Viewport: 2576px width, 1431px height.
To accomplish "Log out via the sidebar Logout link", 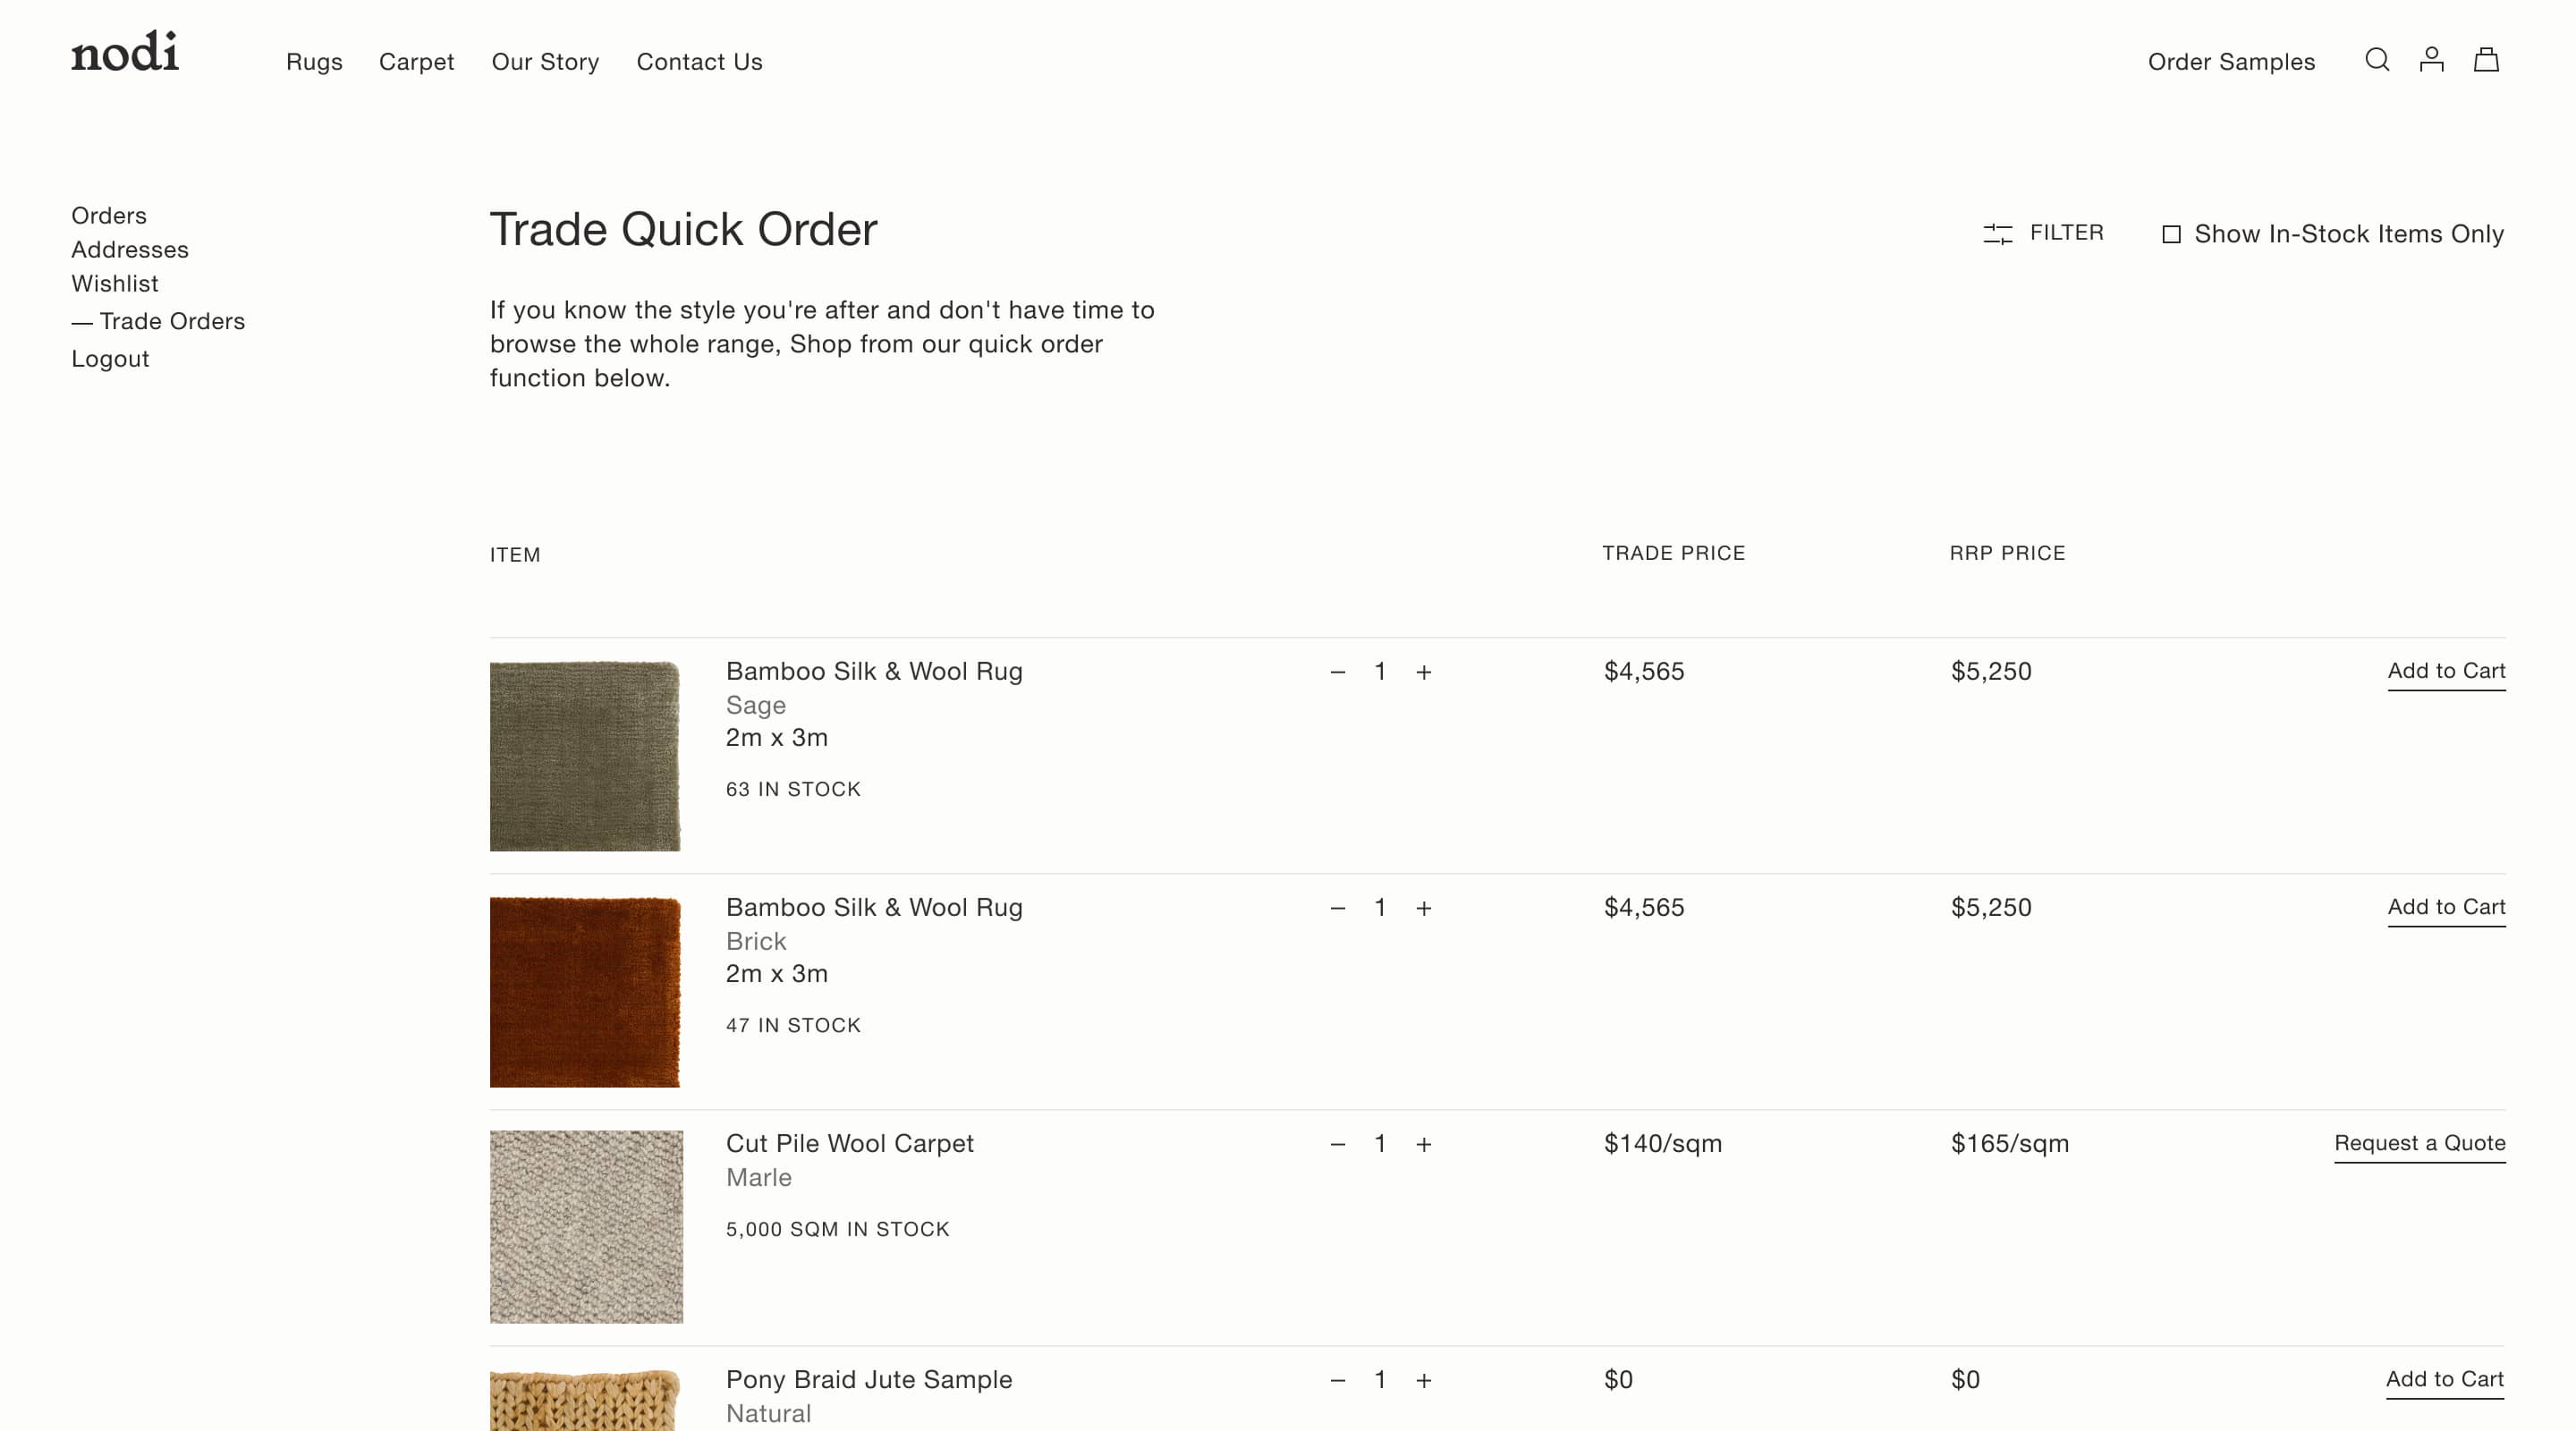I will (110, 359).
